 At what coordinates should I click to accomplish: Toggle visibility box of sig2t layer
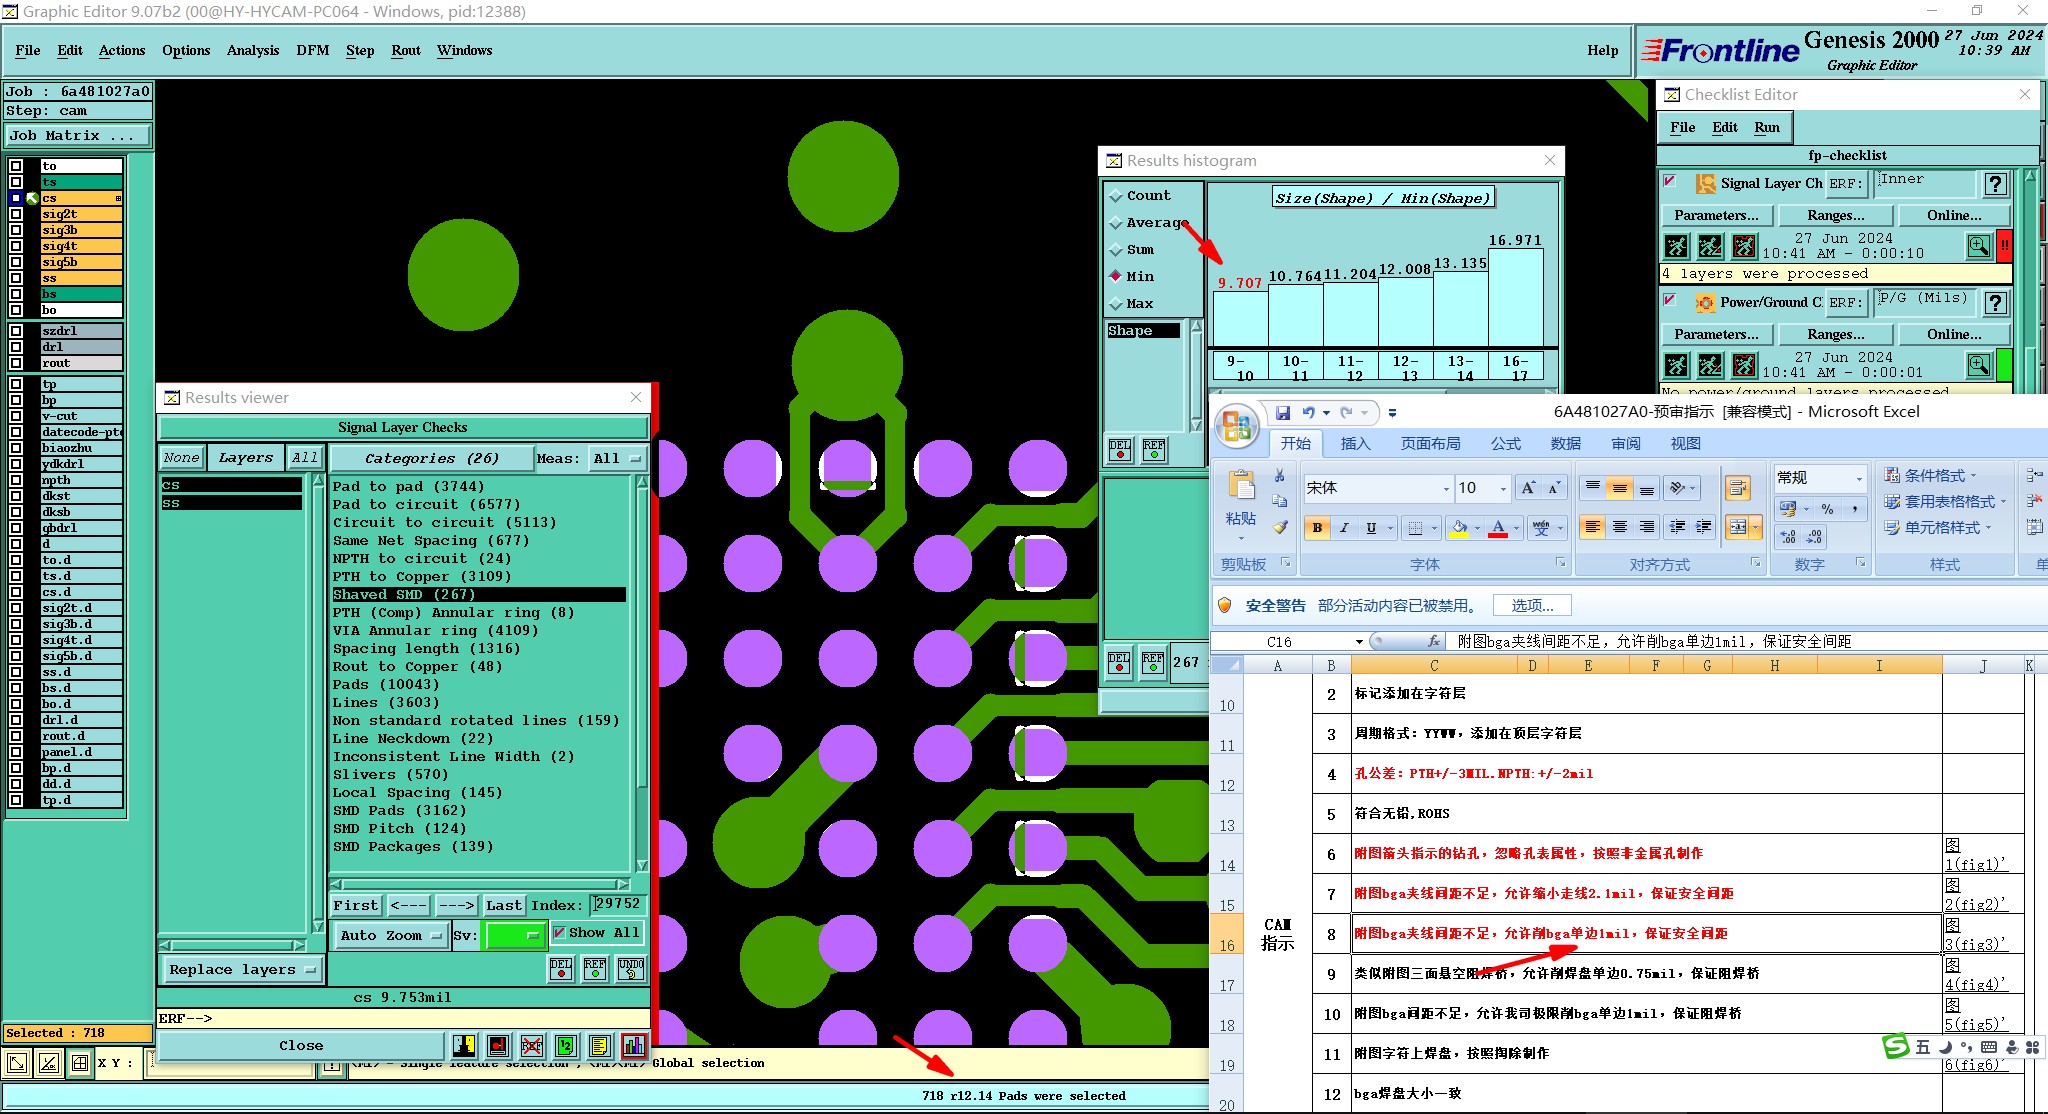tap(16, 214)
